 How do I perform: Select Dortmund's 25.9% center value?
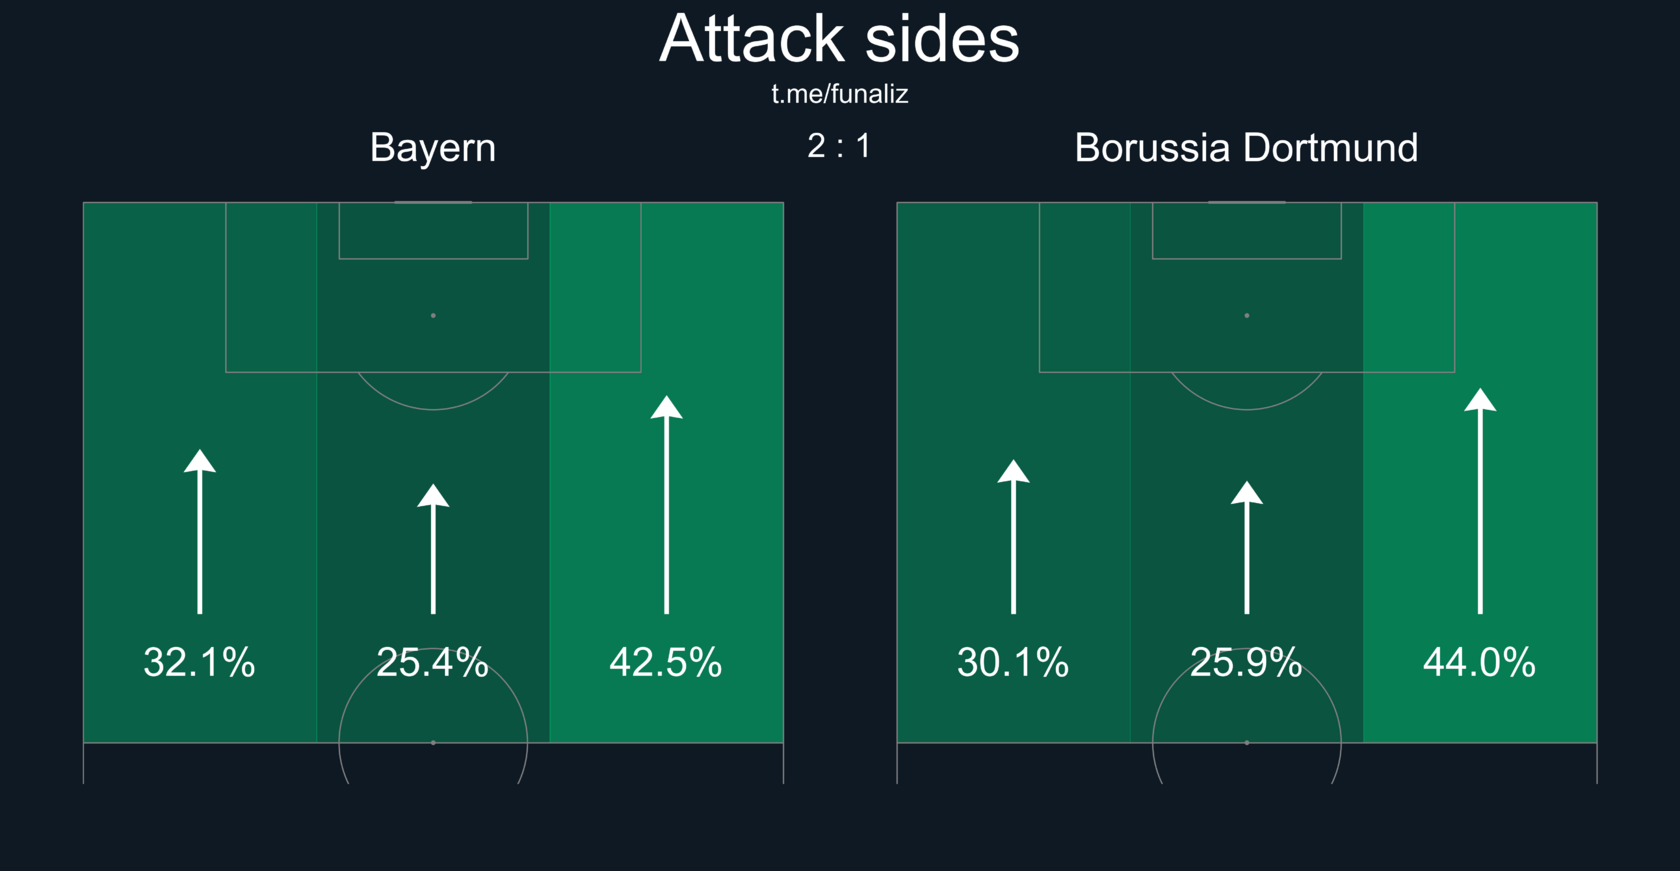click(x=1246, y=662)
